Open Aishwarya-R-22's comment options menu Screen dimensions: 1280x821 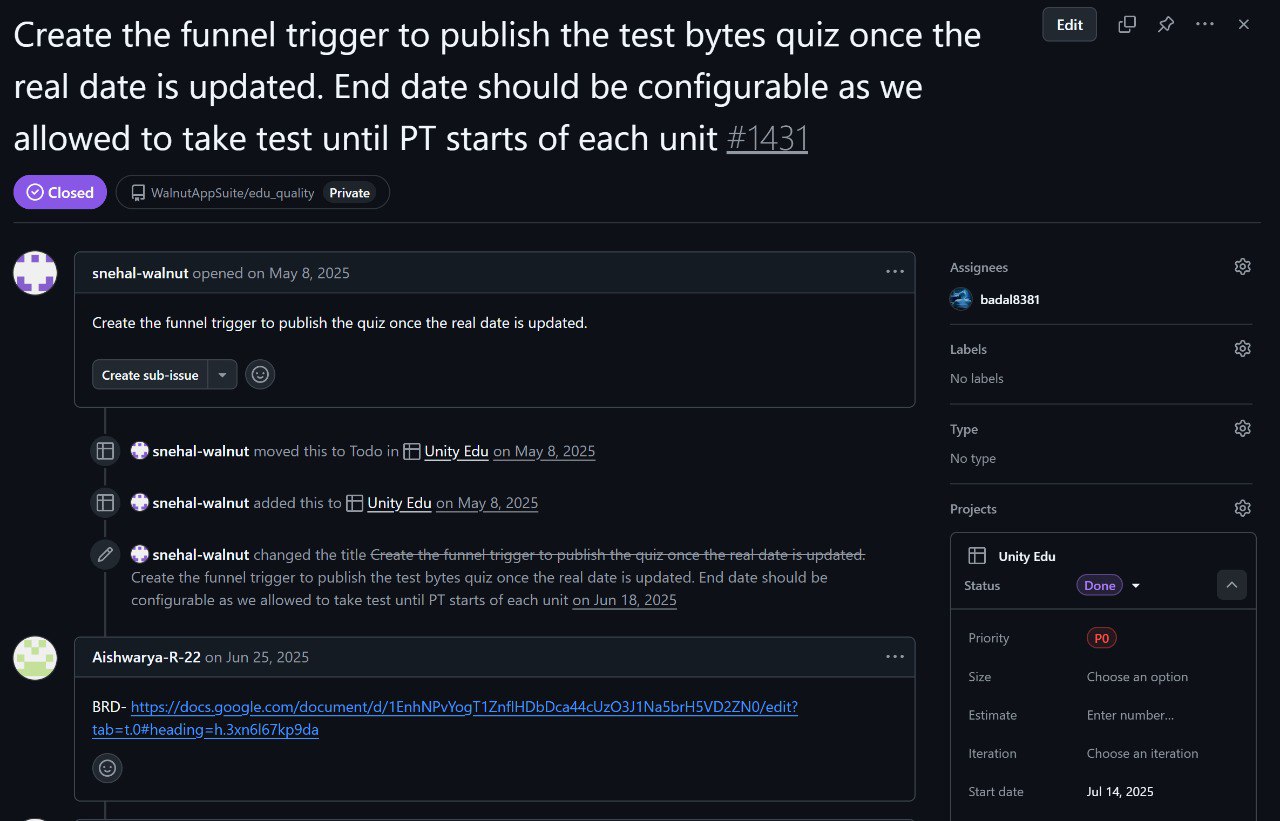pos(895,656)
